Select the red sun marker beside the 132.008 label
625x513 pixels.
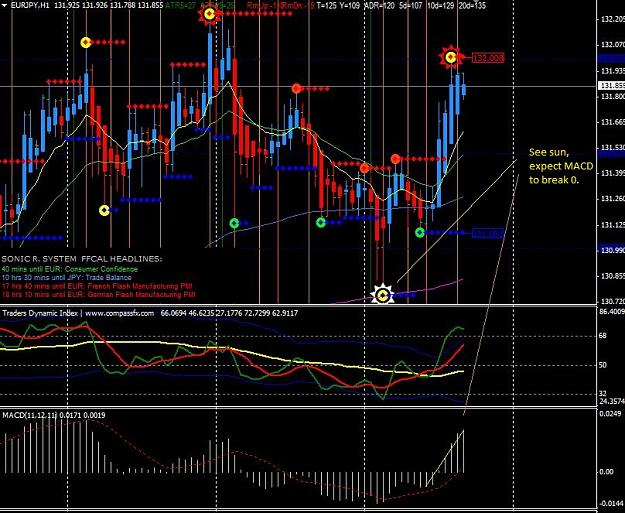pyautogui.click(x=450, y=58)
